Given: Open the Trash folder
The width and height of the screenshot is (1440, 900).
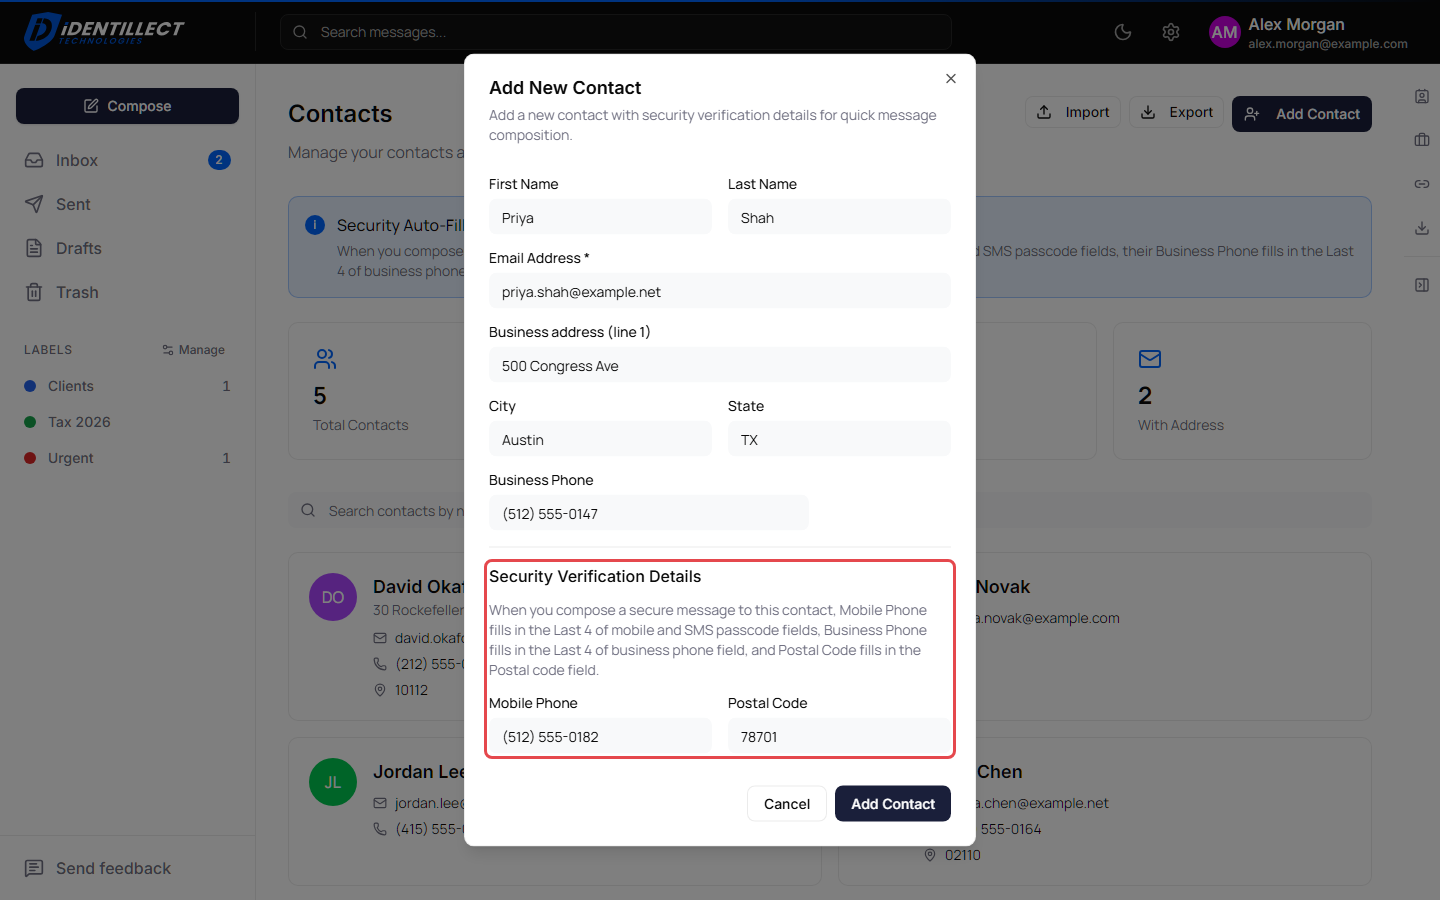Looking at the screenshot, I should tap(127, 292).
